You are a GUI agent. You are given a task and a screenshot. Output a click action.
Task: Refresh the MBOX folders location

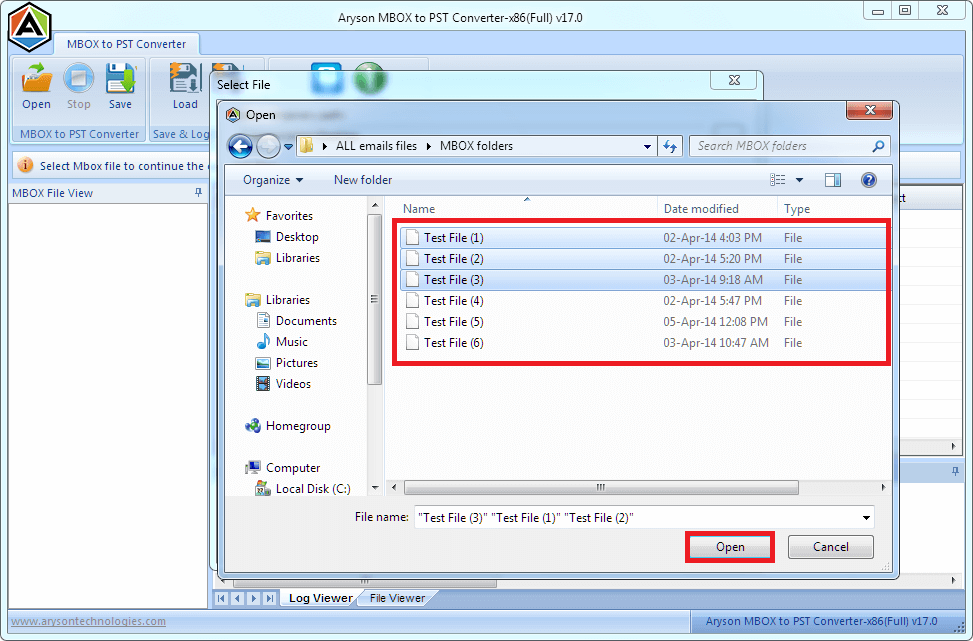670,146
